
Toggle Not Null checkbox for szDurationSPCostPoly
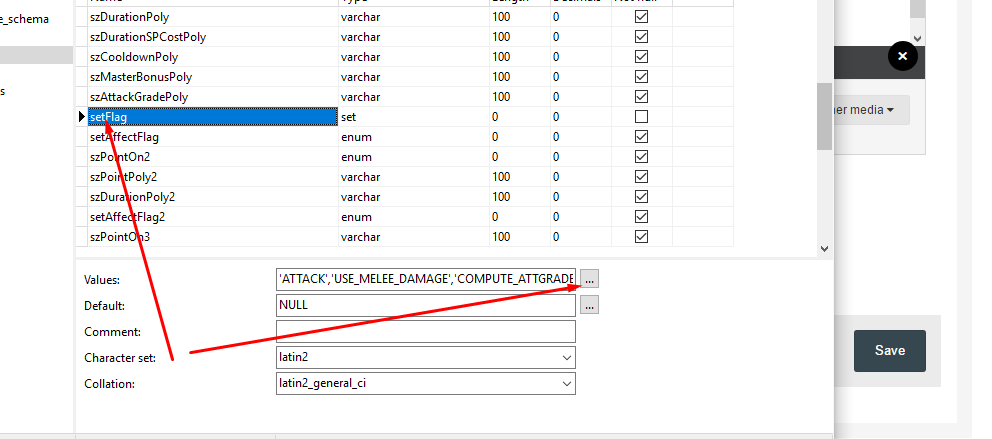[x=641, y=37]
